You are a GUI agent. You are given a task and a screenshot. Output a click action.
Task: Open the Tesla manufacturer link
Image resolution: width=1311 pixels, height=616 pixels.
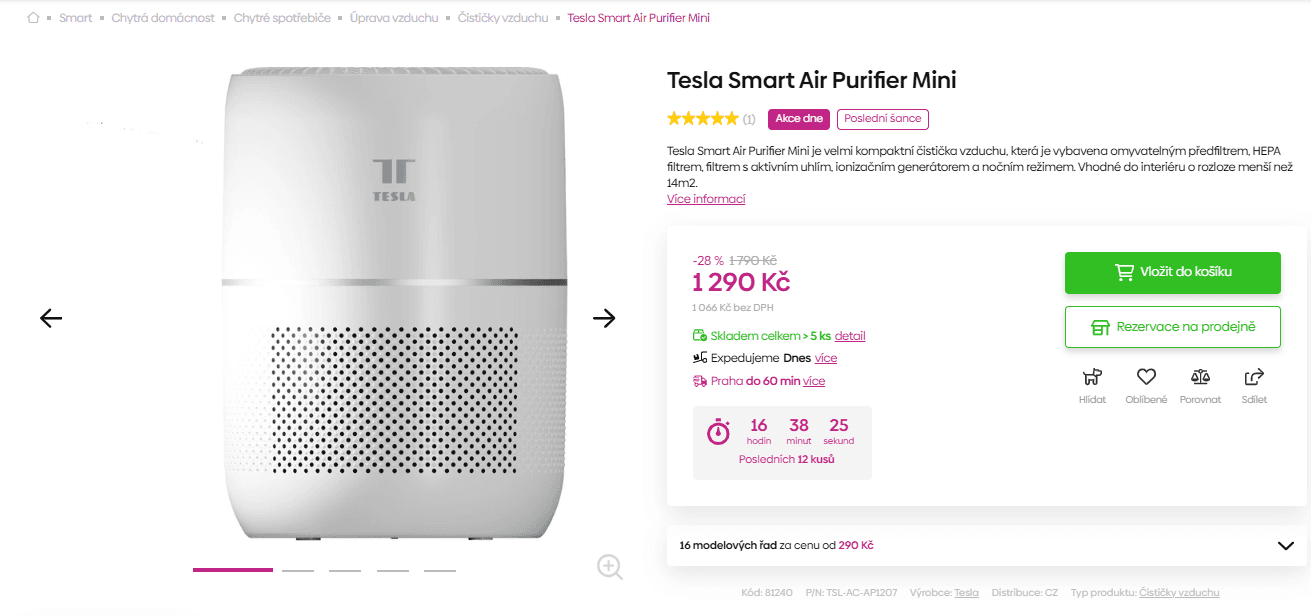[966, 593]
